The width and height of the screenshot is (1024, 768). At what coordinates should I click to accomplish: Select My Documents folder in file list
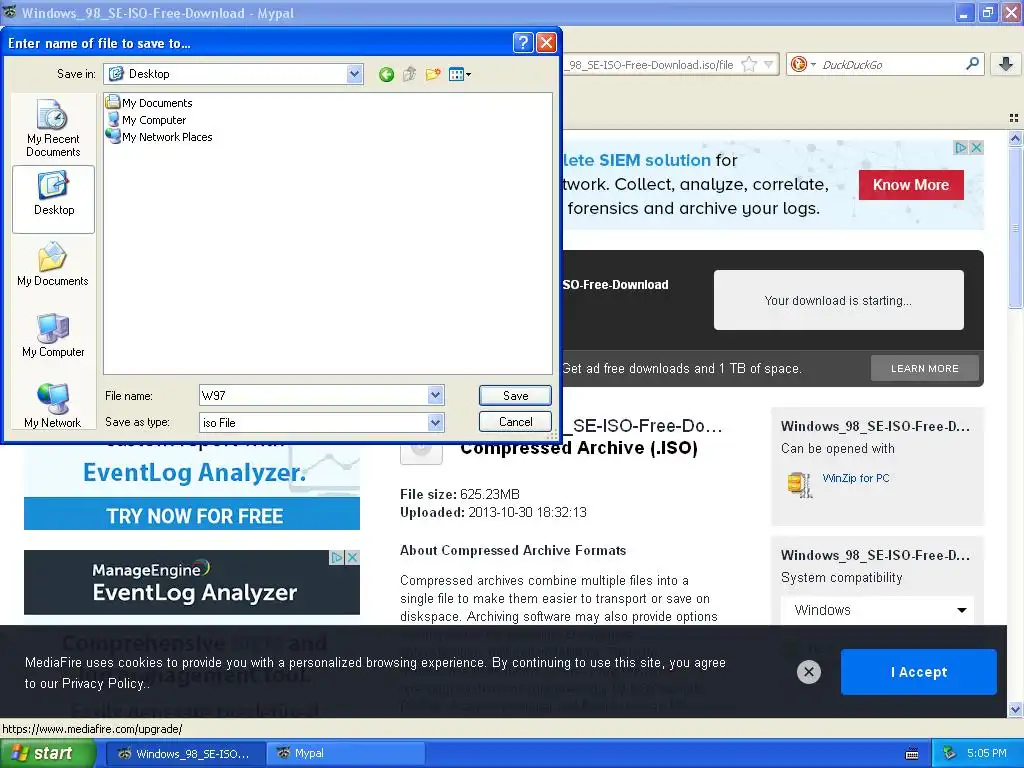click(150, 103)
